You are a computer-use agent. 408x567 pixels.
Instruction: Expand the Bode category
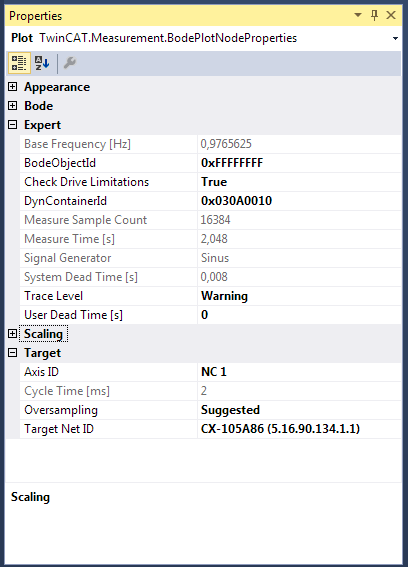pyautogui.click(x=13, y=106)
